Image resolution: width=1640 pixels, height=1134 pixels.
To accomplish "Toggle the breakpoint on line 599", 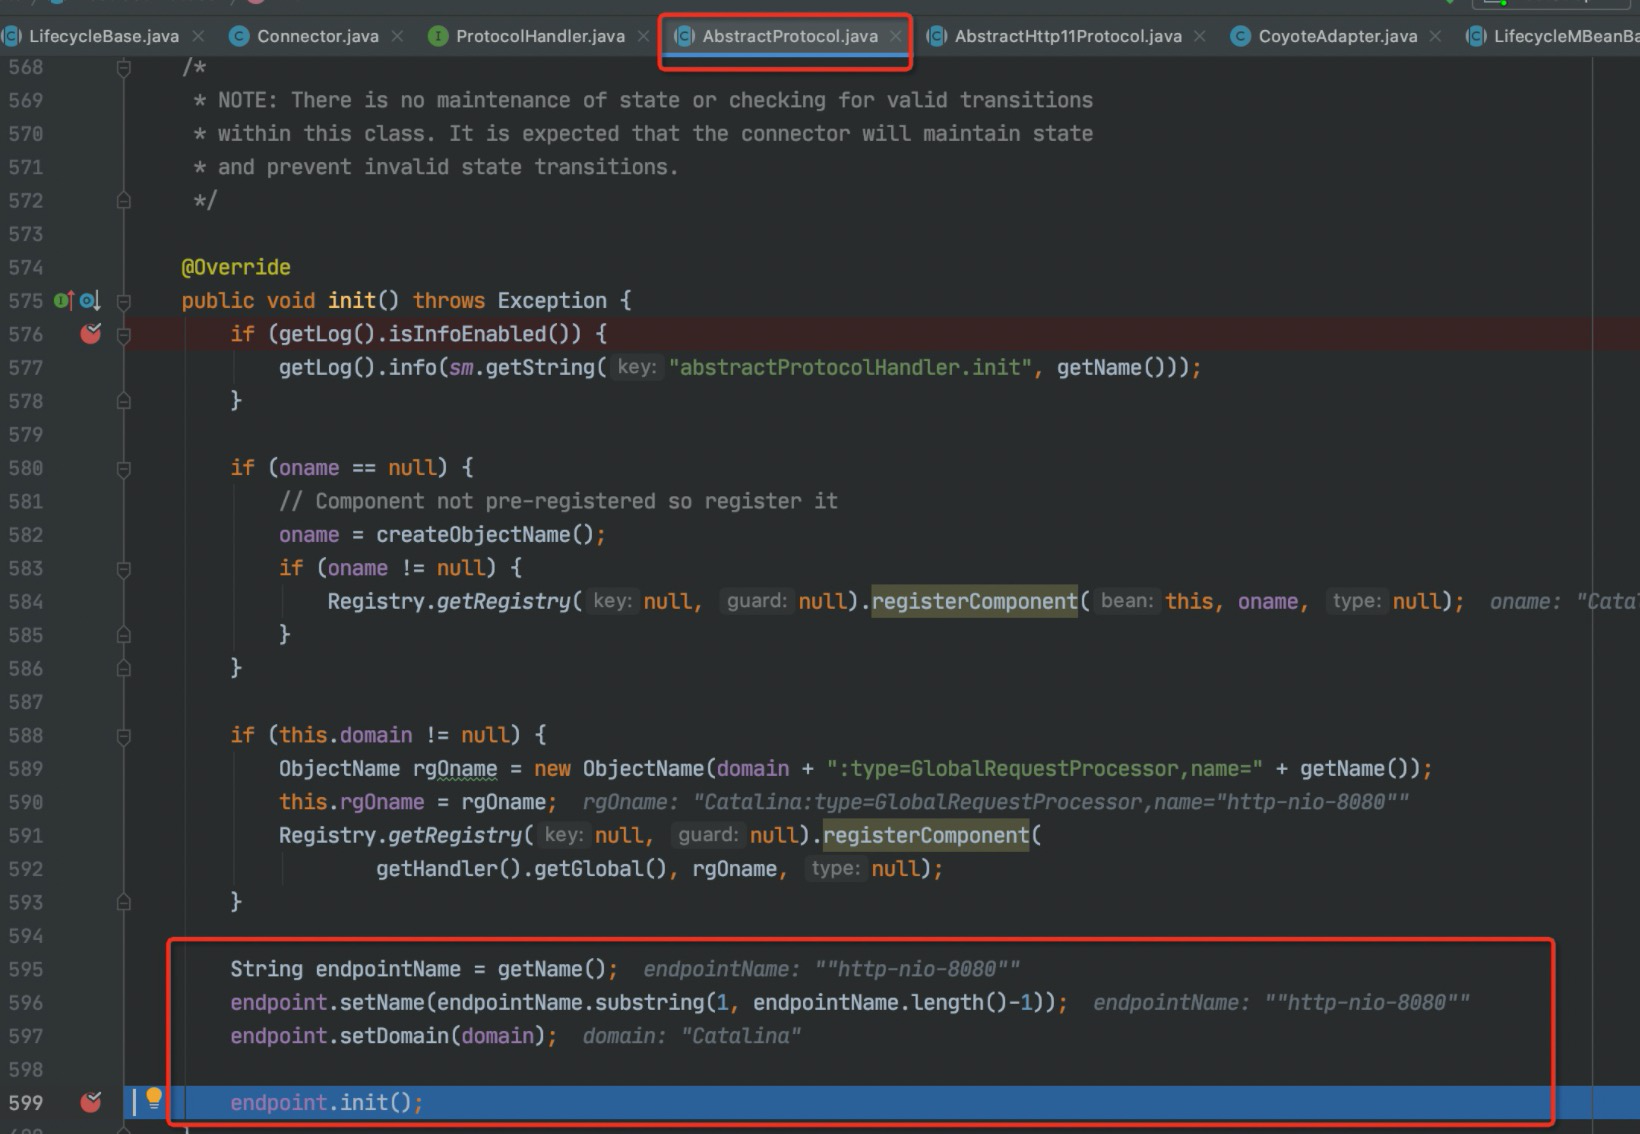I will coord(91,1102).
